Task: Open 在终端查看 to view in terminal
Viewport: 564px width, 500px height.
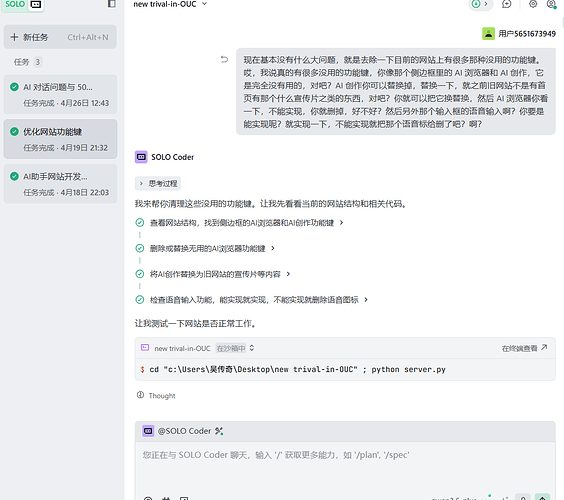Action: point(524,348)
